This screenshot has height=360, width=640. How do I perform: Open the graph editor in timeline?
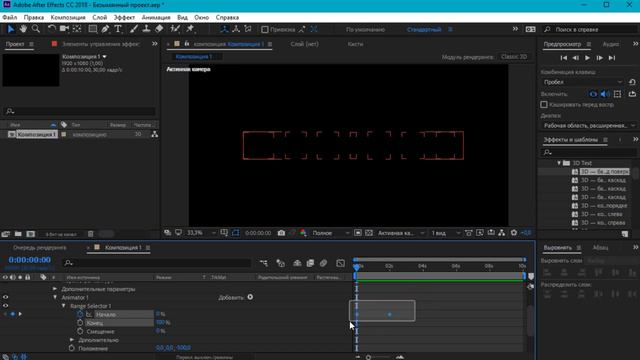tap(340, 263)
